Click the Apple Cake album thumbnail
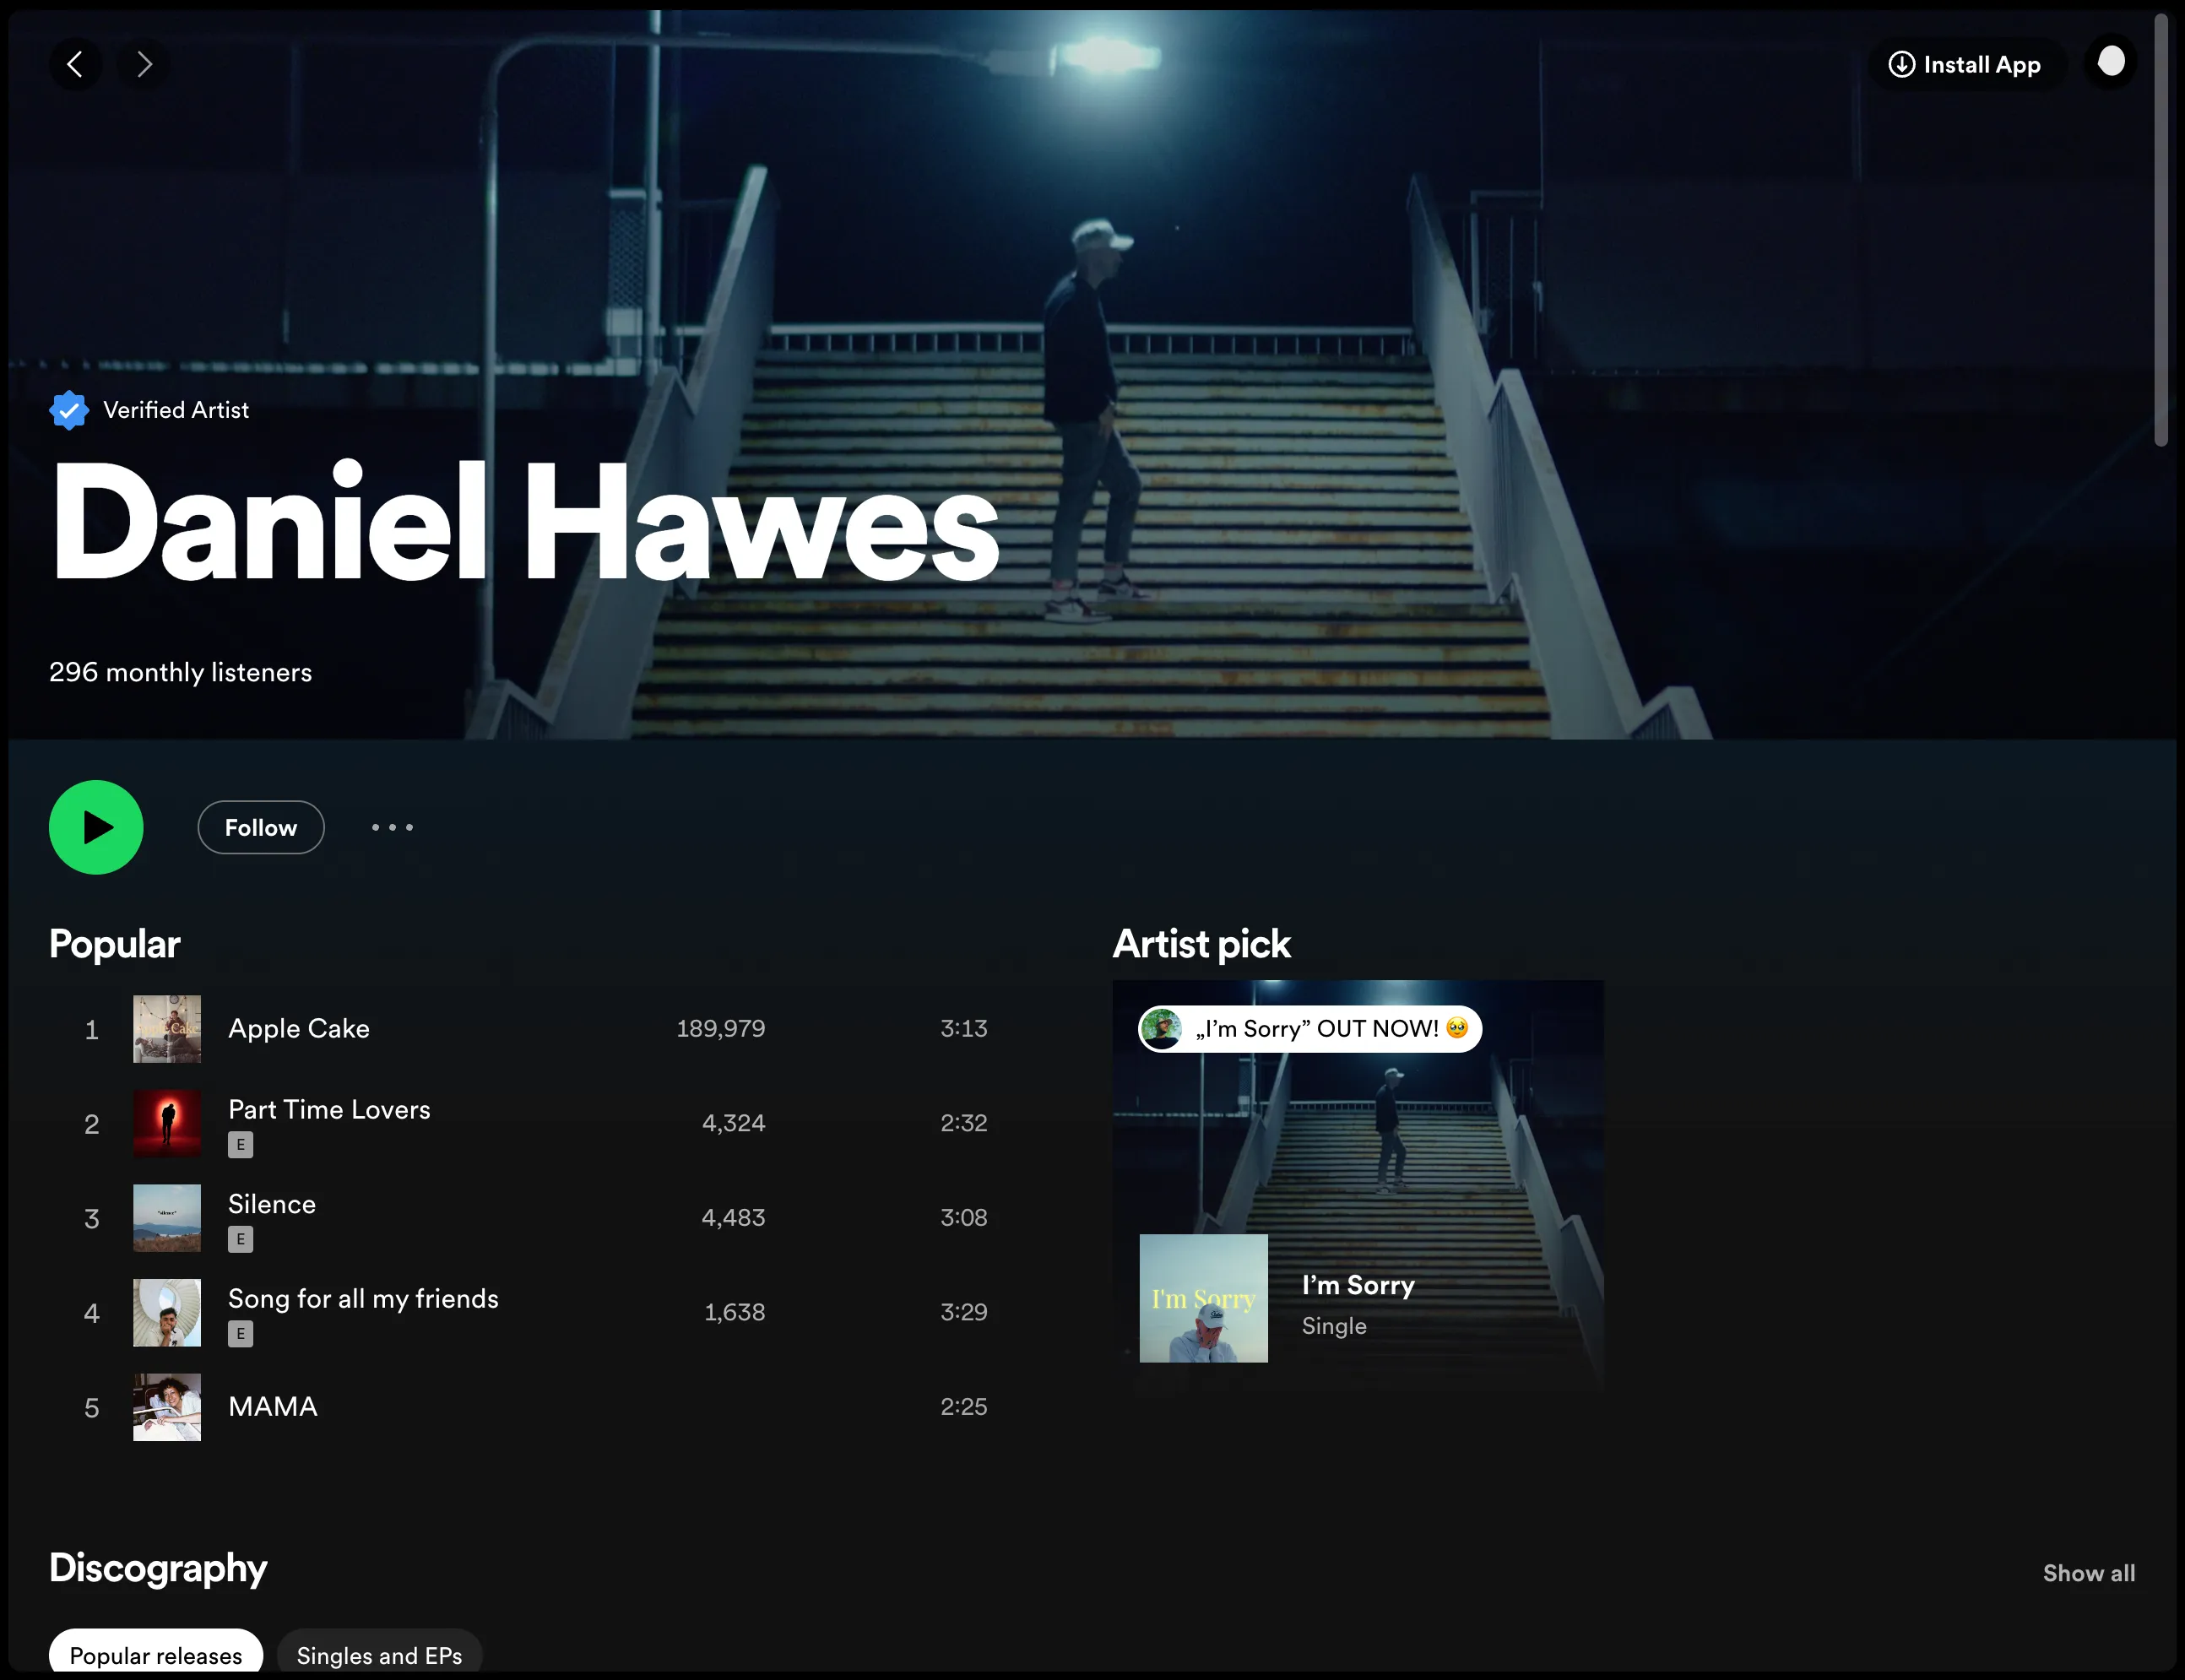2185x1680 pixels. click(167, 1029)
